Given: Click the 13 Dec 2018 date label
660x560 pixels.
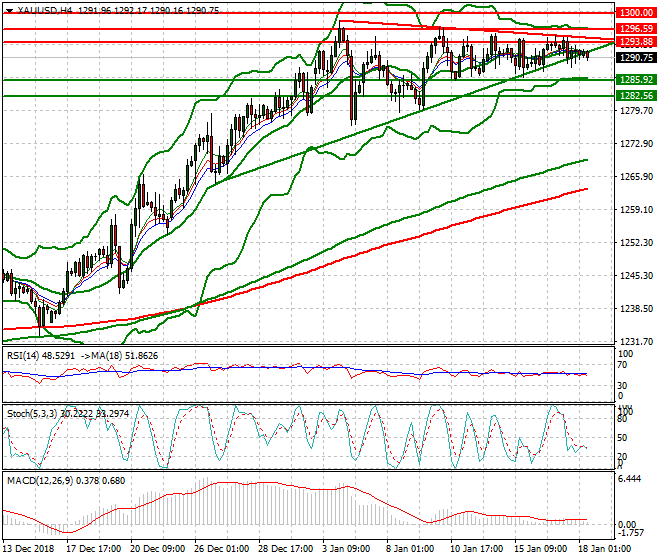Looking at the screenshot, I should point(29,549).
